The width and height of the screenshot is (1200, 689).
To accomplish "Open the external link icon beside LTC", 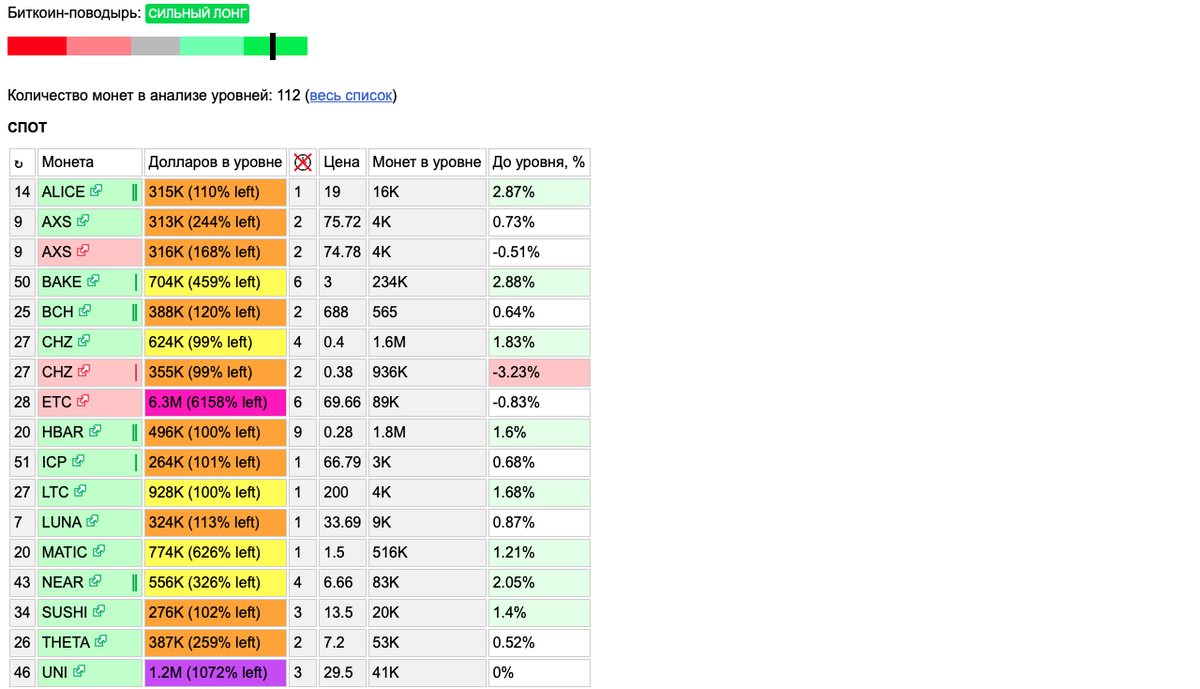I will point(81,491).
